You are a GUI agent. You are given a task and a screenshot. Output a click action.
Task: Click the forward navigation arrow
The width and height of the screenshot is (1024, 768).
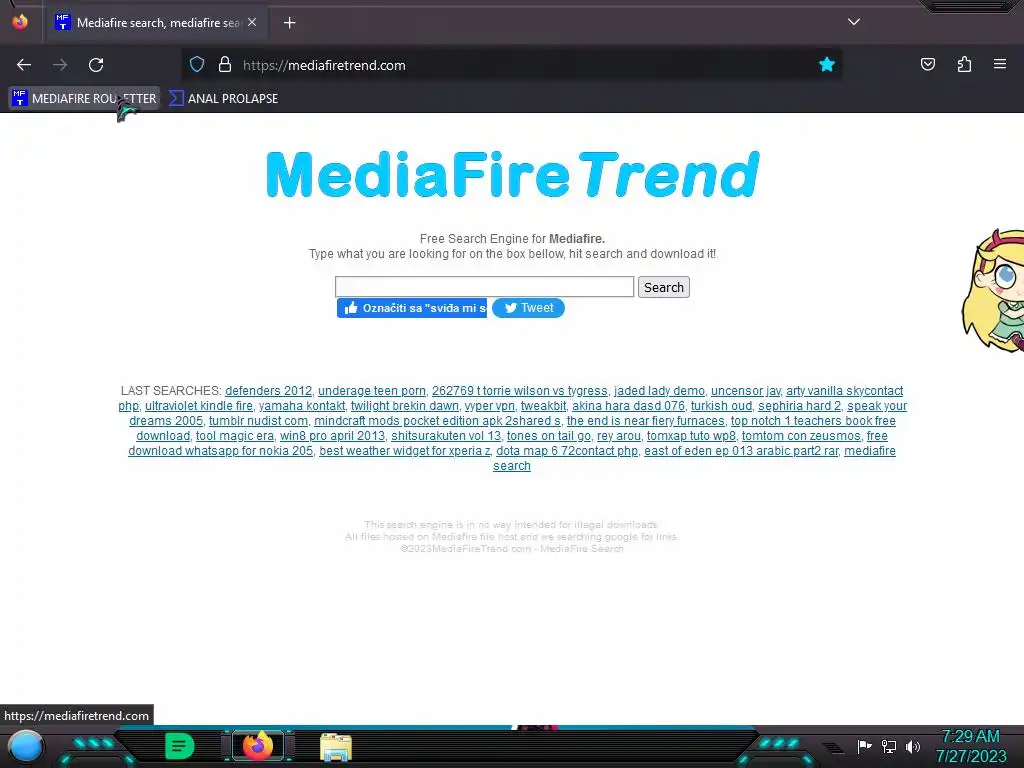coord(60,65)
